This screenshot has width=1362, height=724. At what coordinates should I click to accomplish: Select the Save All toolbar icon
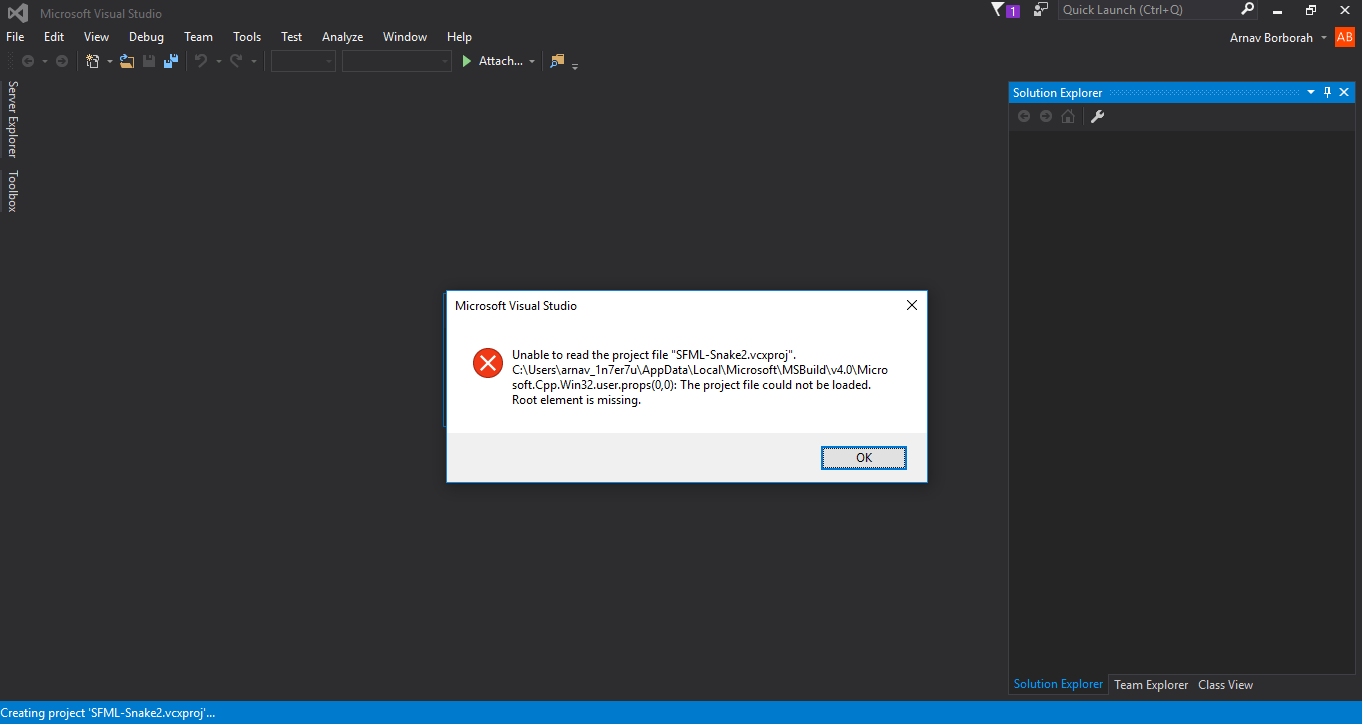(170, 60)
